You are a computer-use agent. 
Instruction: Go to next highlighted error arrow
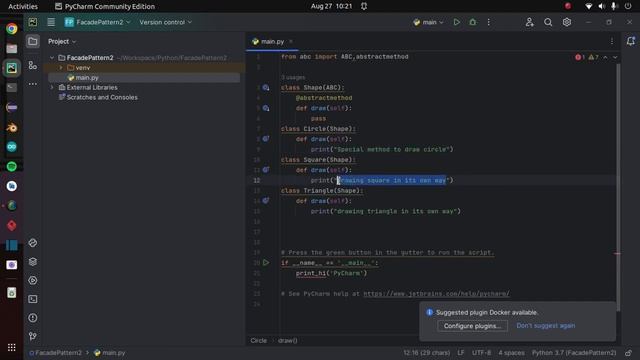point(615,57)
